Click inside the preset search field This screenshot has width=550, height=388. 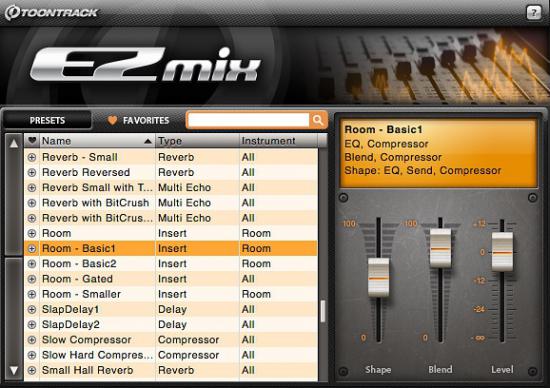(248, 120)
